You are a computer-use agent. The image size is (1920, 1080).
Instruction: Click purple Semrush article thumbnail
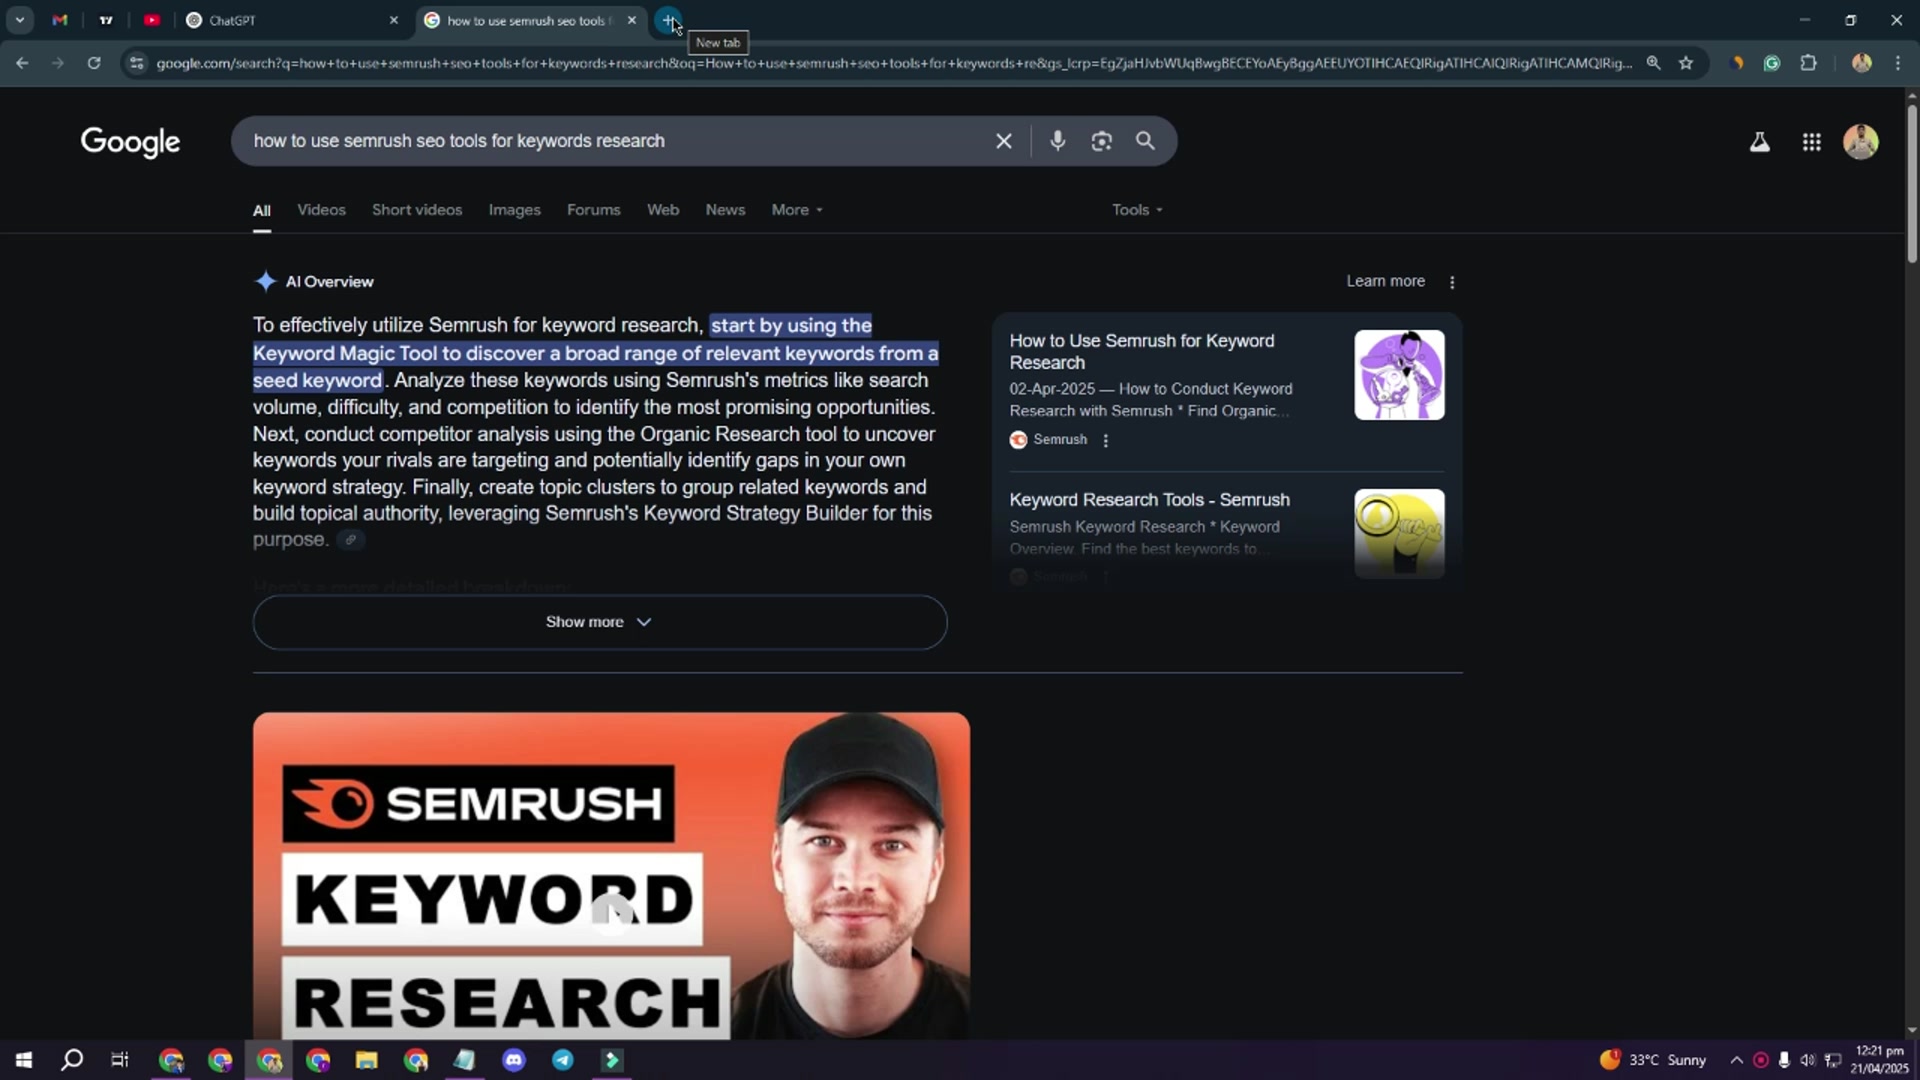pos(1399,375)
